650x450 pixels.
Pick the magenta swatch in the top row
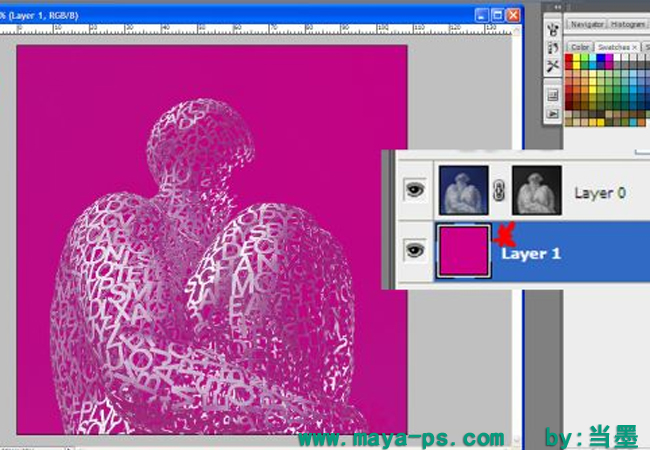[609, 58]
